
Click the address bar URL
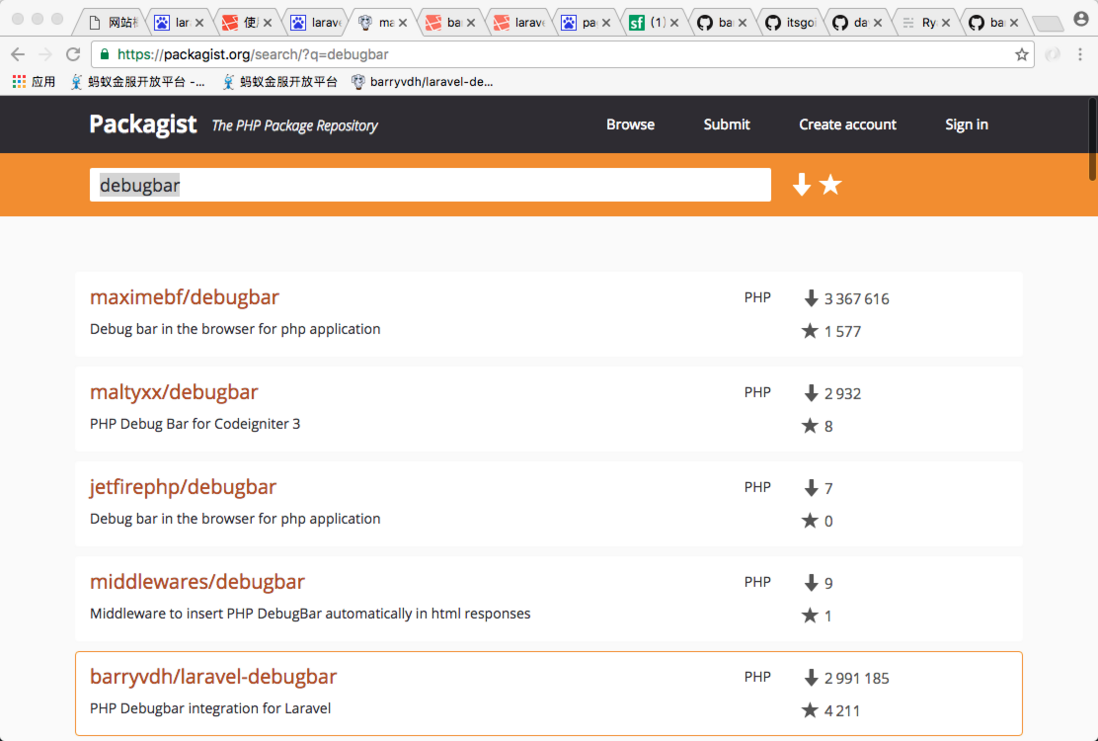click(x=253, y=54)
